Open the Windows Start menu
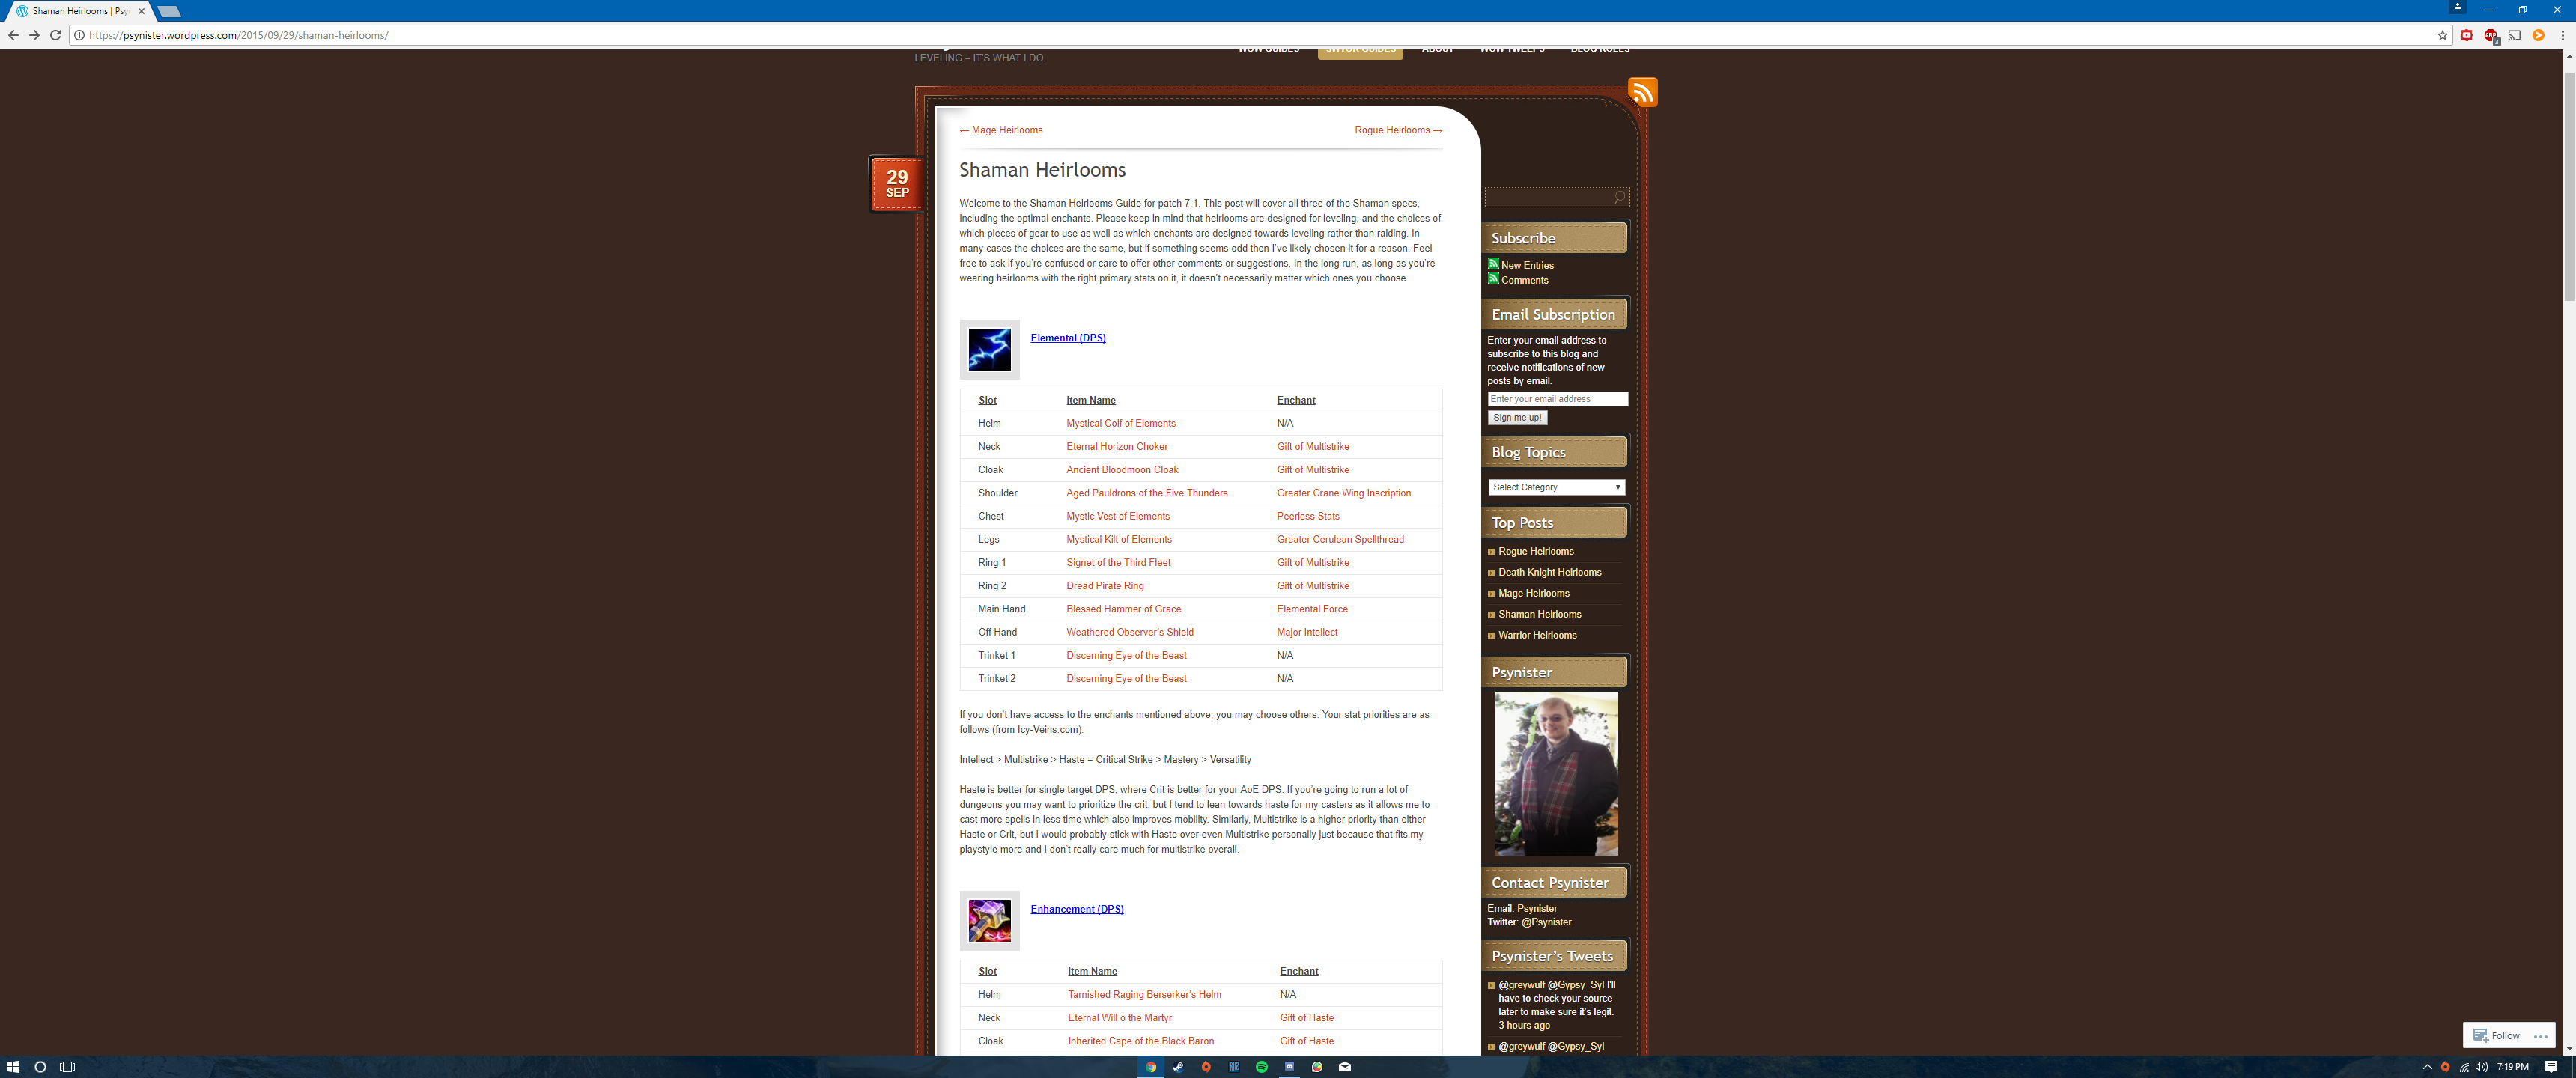Viewport: 2576px width, 1078px height. (x=13, y=1066)
